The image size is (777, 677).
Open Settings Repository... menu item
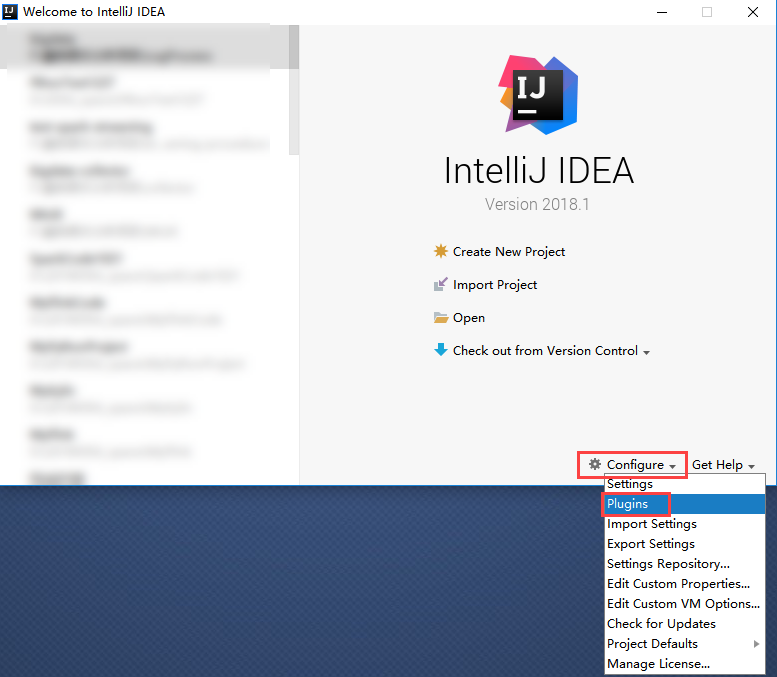[685, 564]
